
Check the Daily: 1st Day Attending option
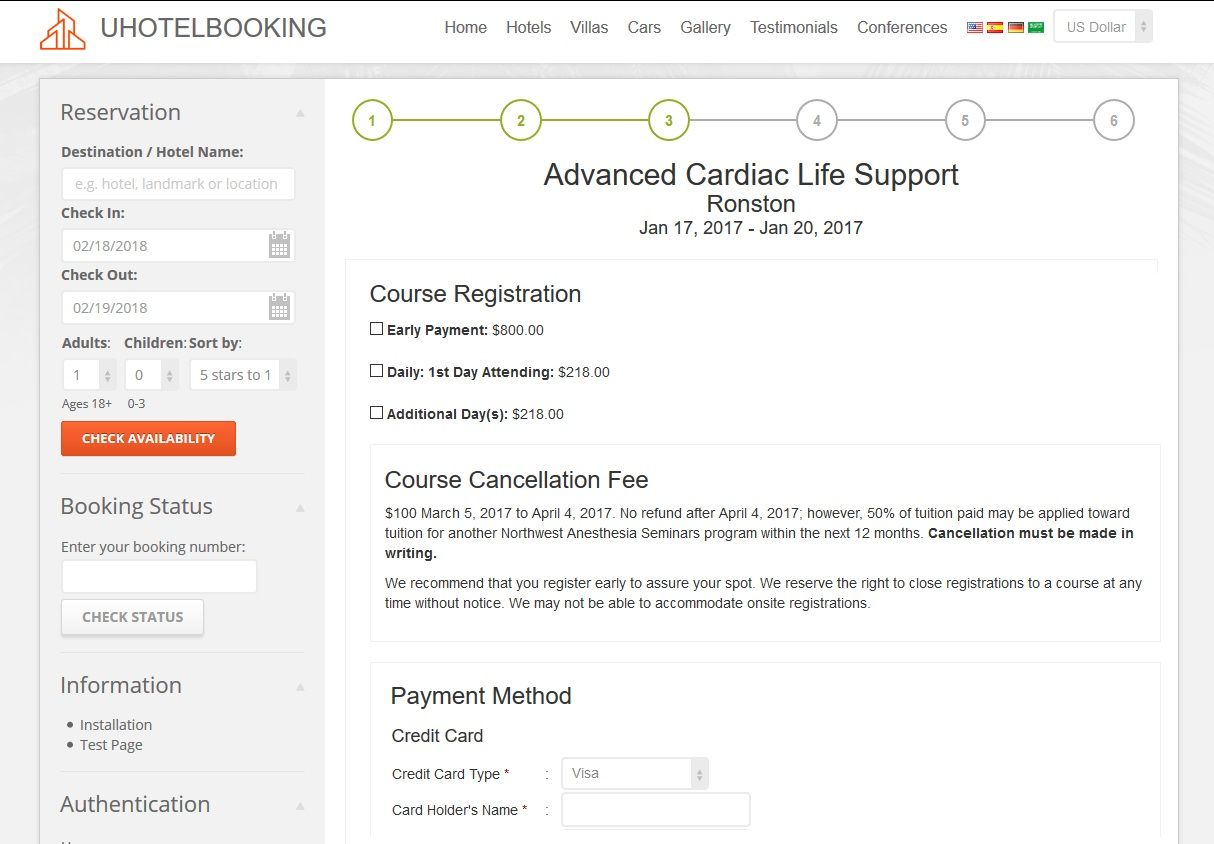(377, 371)
